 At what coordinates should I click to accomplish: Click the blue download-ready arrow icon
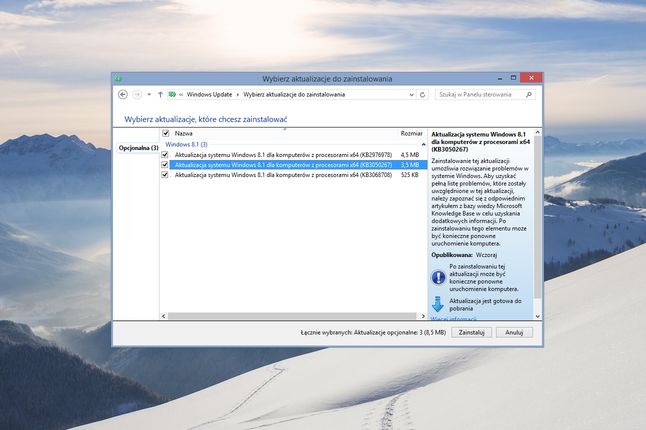[x=438, y=304]
